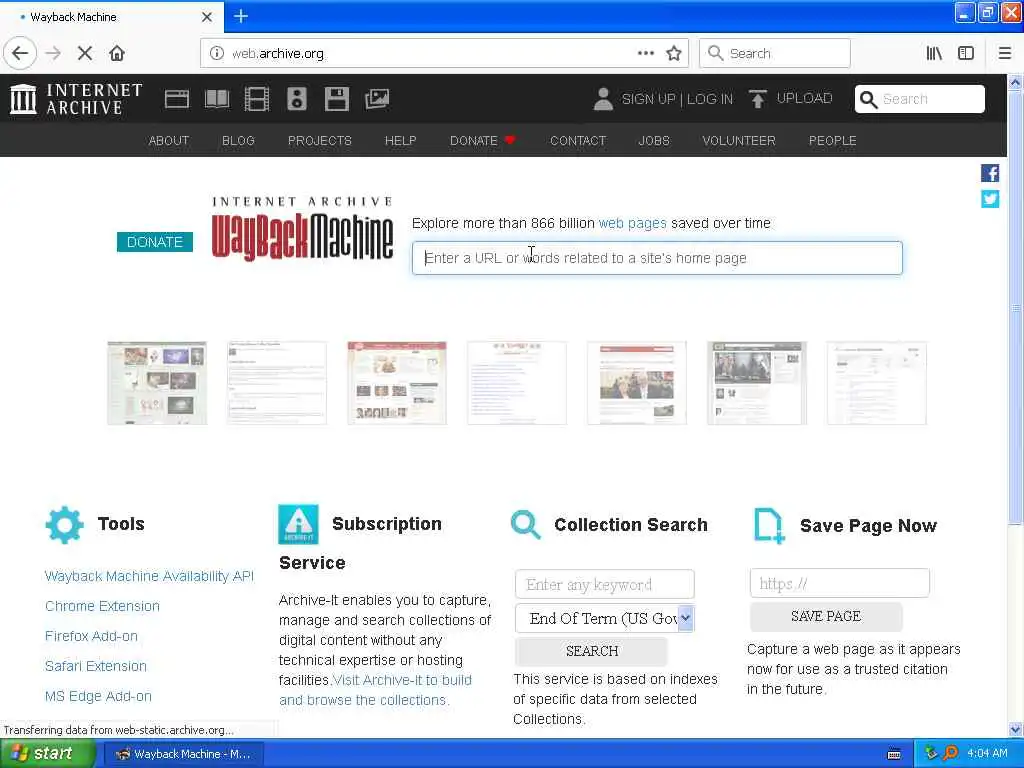Focus the Internet Archive top Search box

[x=920, y=99]
